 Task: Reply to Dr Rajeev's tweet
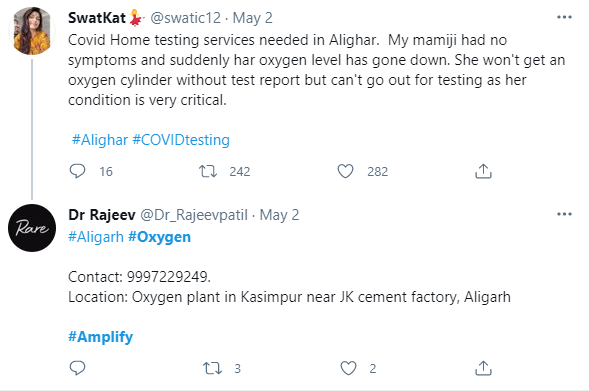[x=77, y=368]
